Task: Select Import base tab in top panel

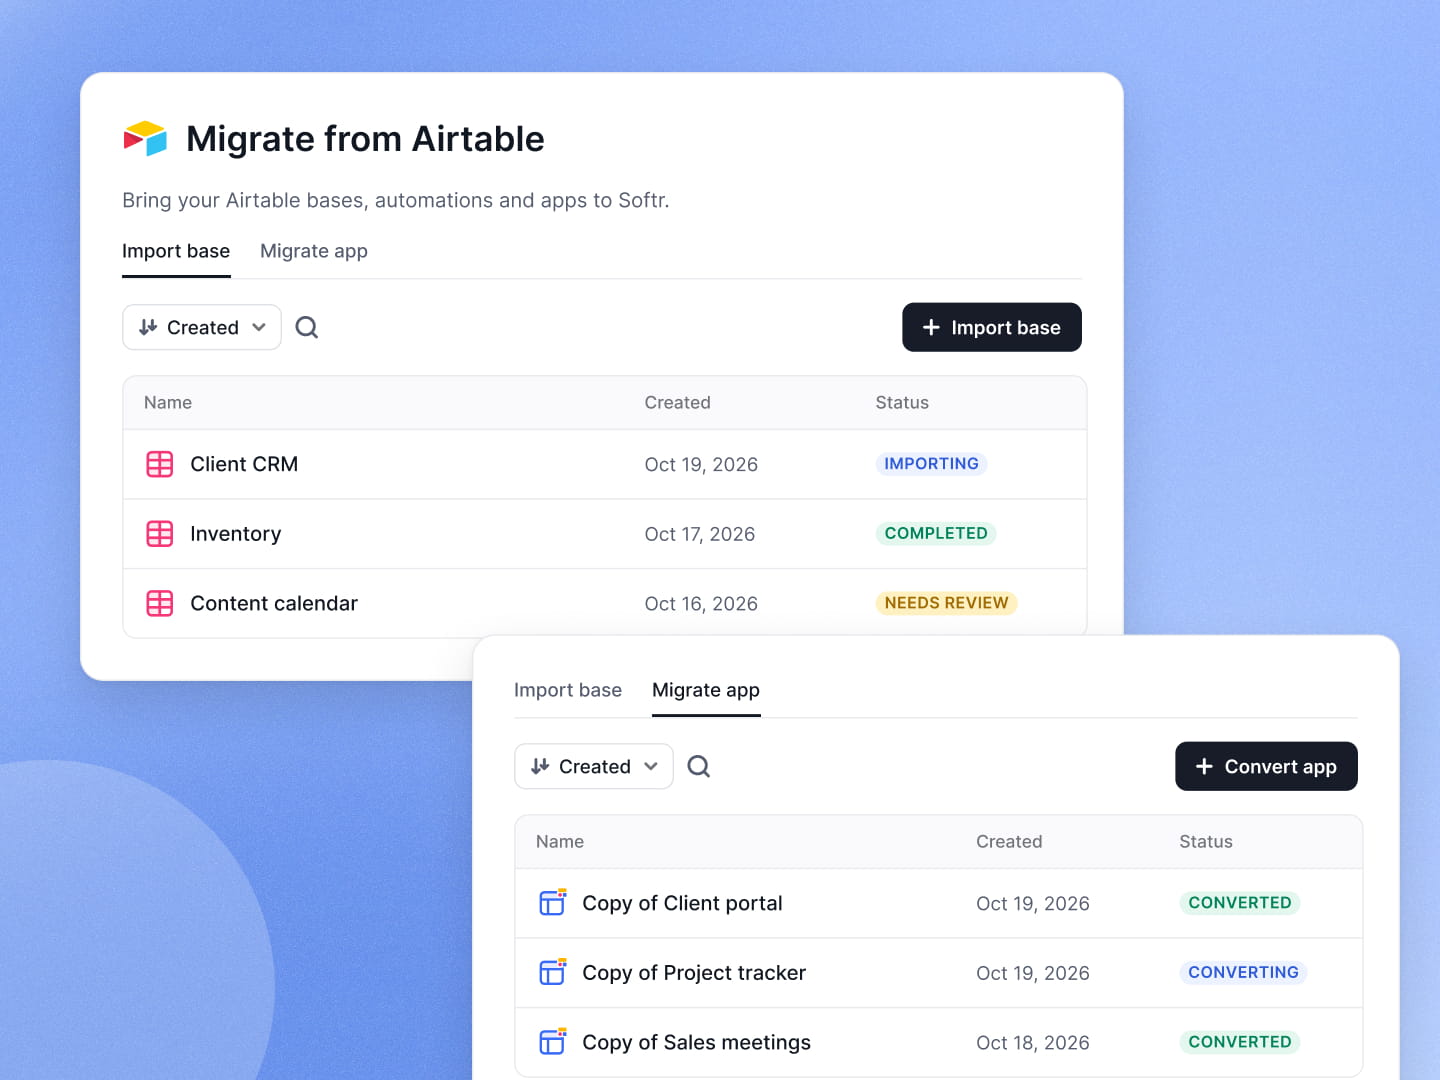Action: click(x=176, y=251)
